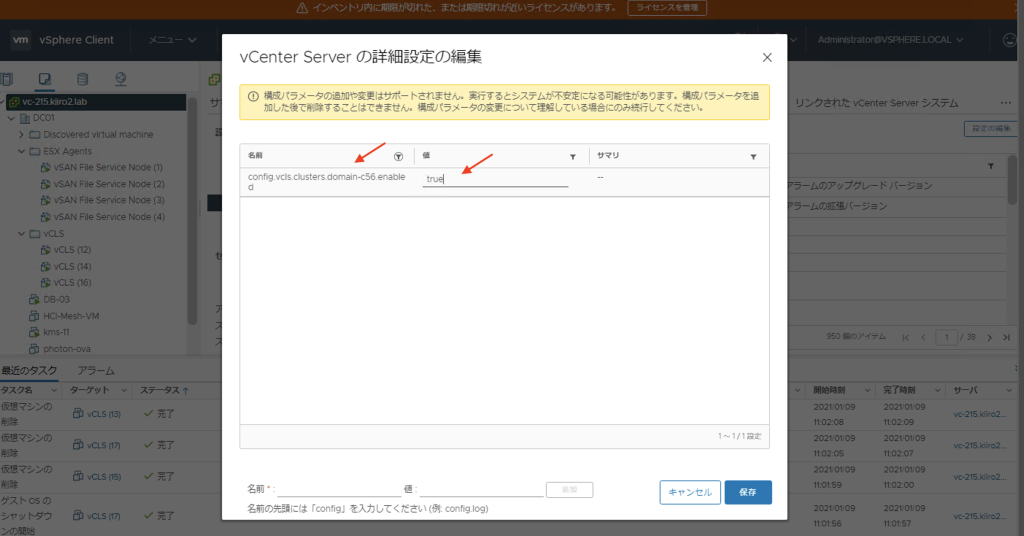Close the advanced settings edit dialog
The image size is (1024, 536).
(767, 57)
